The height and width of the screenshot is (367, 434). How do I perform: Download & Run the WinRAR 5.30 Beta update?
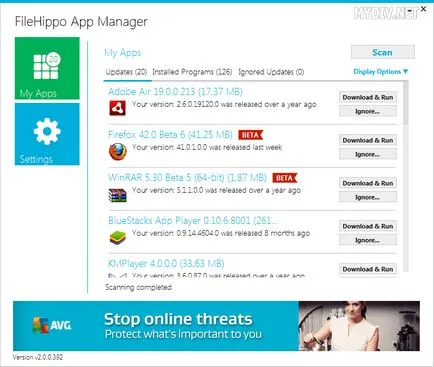(x=368, y=183)
